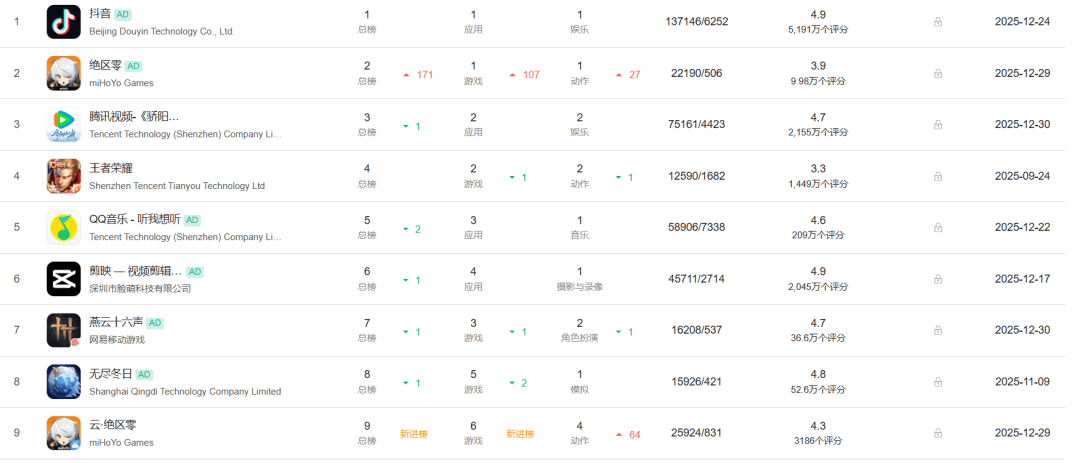Click the lock icon in 抖音 row
This screenshot has width=1080, height=463.
(x=937, y=22)
